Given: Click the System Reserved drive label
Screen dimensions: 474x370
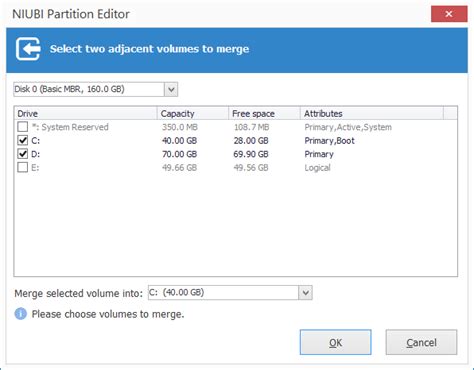Looking at the screenshot, I should [70, 127].
